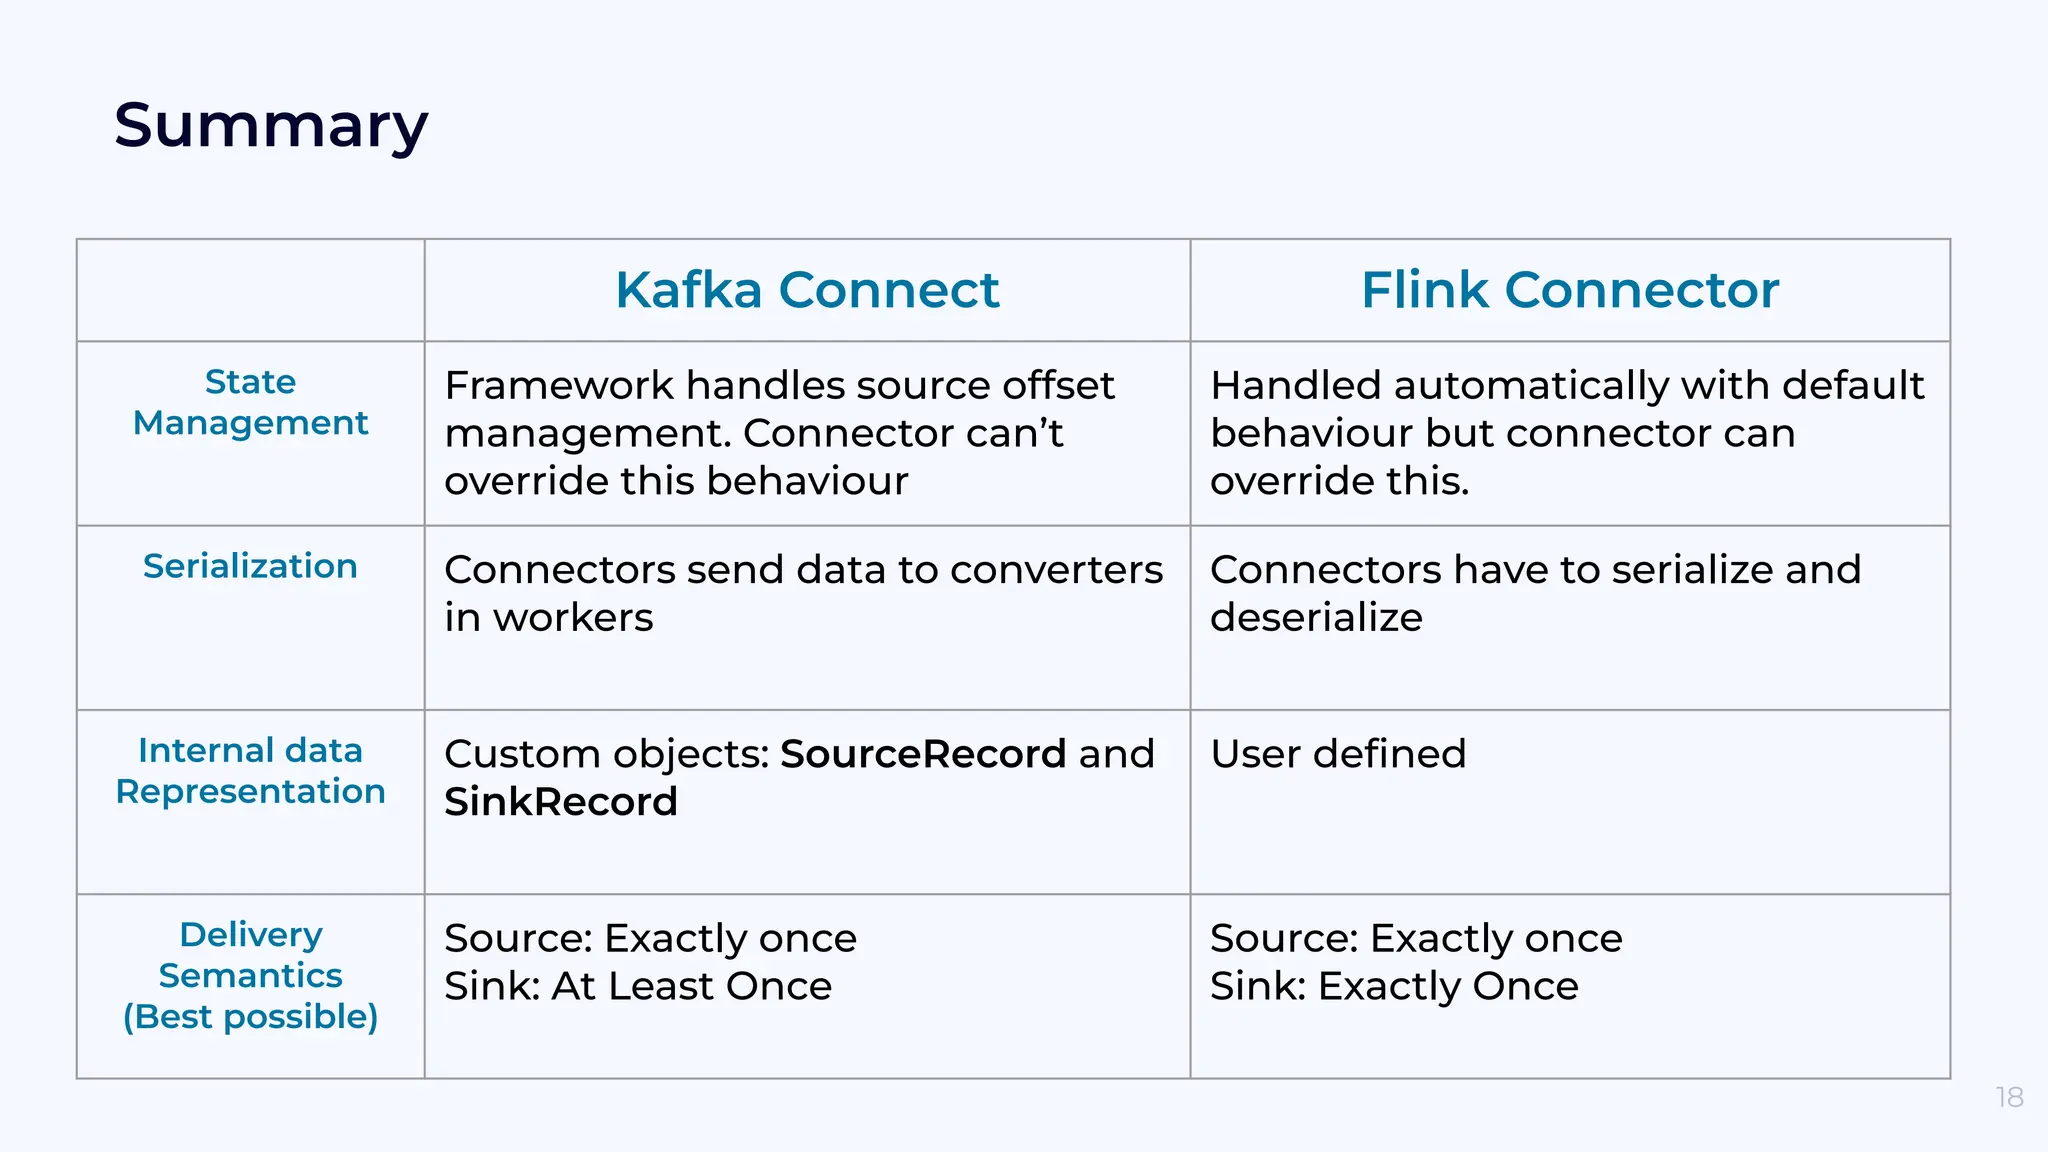Select the Flink Connector column header
This screenshot has width=2048, height=1152.
coord(1569,290)
